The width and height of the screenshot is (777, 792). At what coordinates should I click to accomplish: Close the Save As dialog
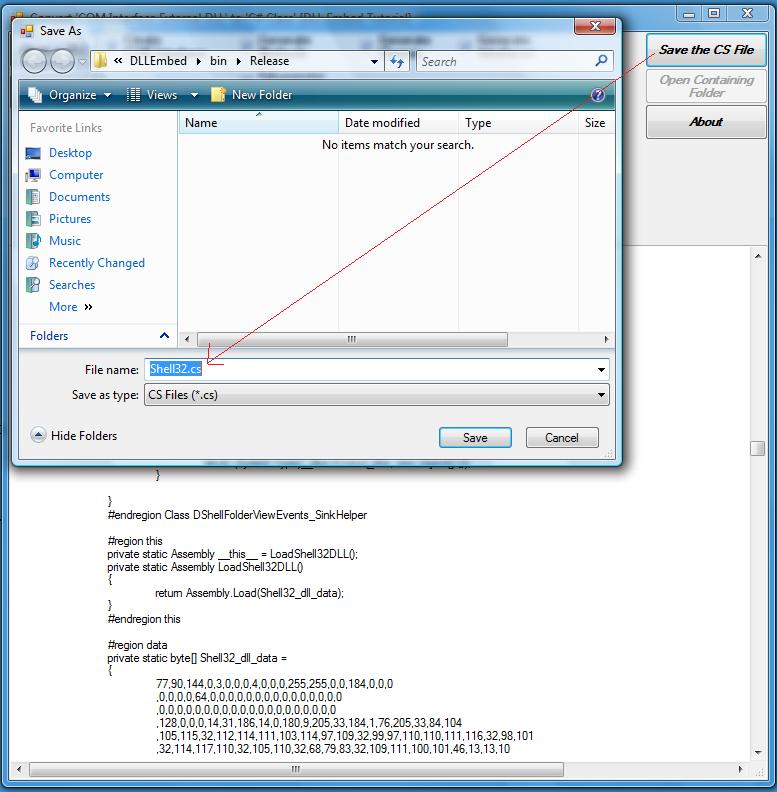click(595, 26)
